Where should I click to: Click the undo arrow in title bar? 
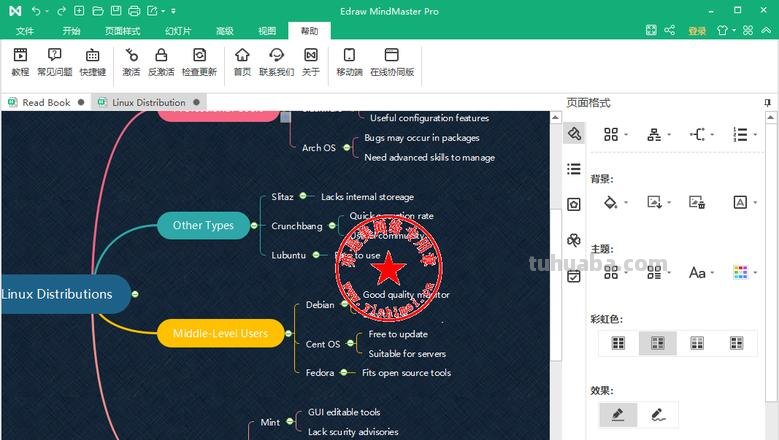pyautogui.click(x=36, y=10)
